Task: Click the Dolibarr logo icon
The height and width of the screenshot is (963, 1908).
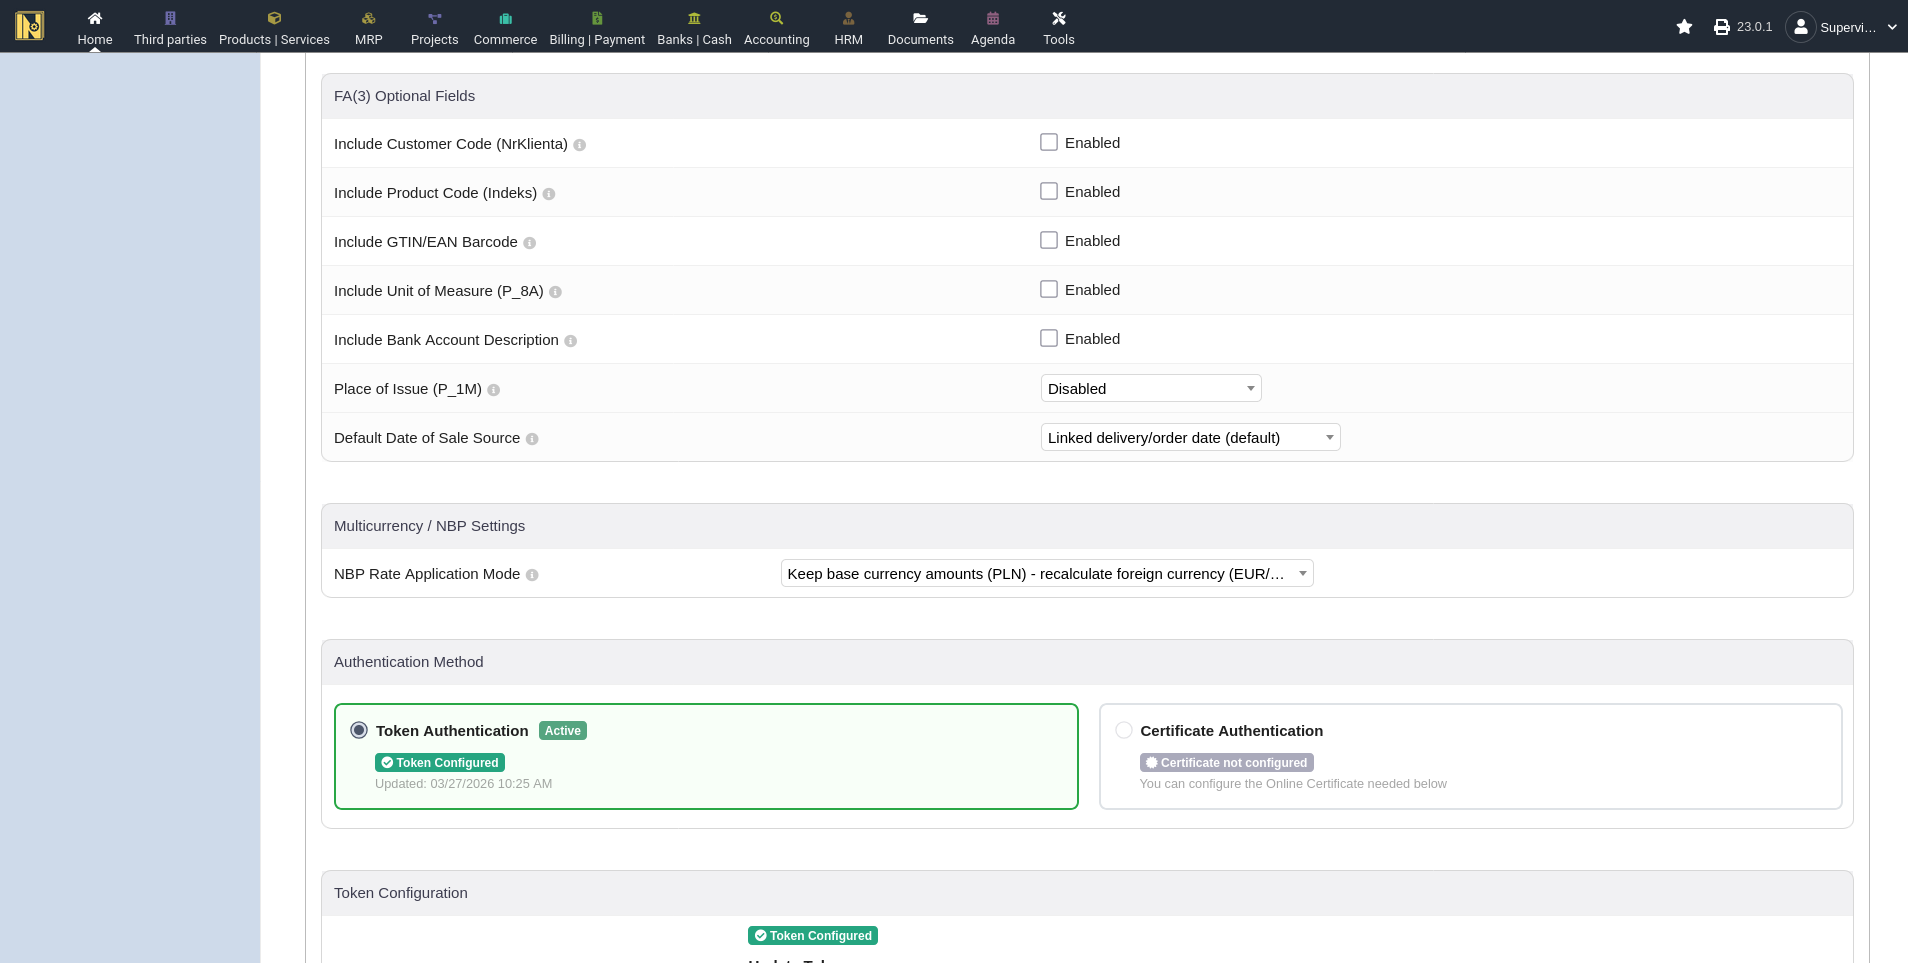Action: pyautogui.click(x=30, y=26)
